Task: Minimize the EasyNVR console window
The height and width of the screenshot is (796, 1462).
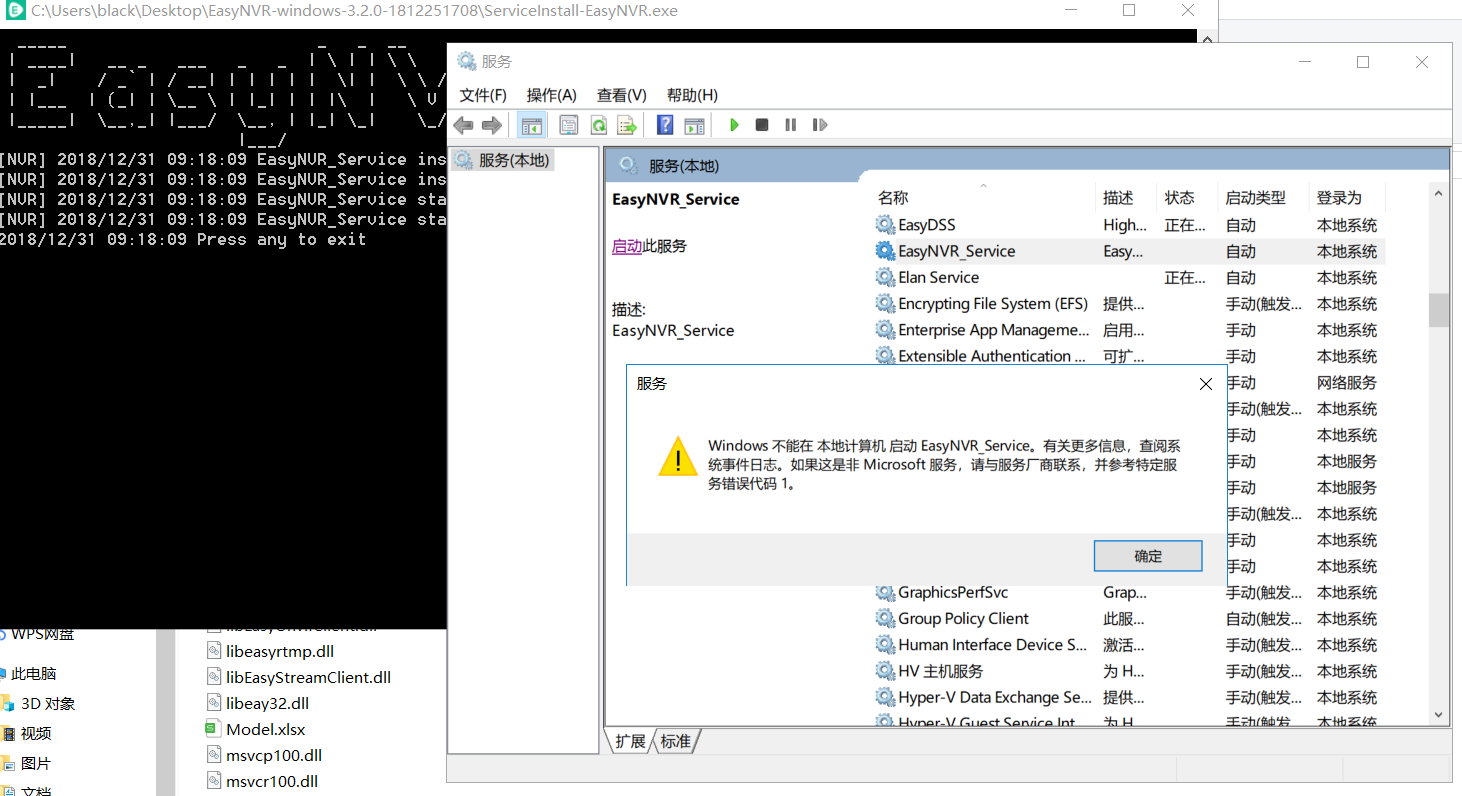Action: click(1070, 11)
